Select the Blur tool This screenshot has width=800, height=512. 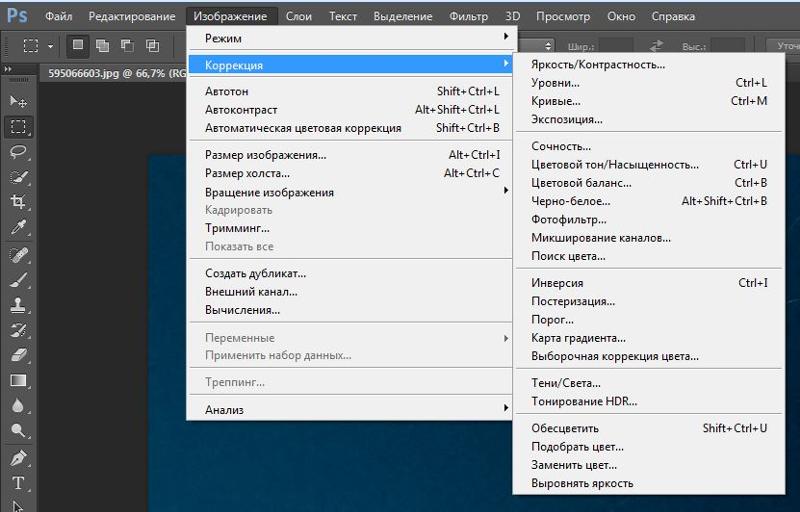tap(18, 406)
